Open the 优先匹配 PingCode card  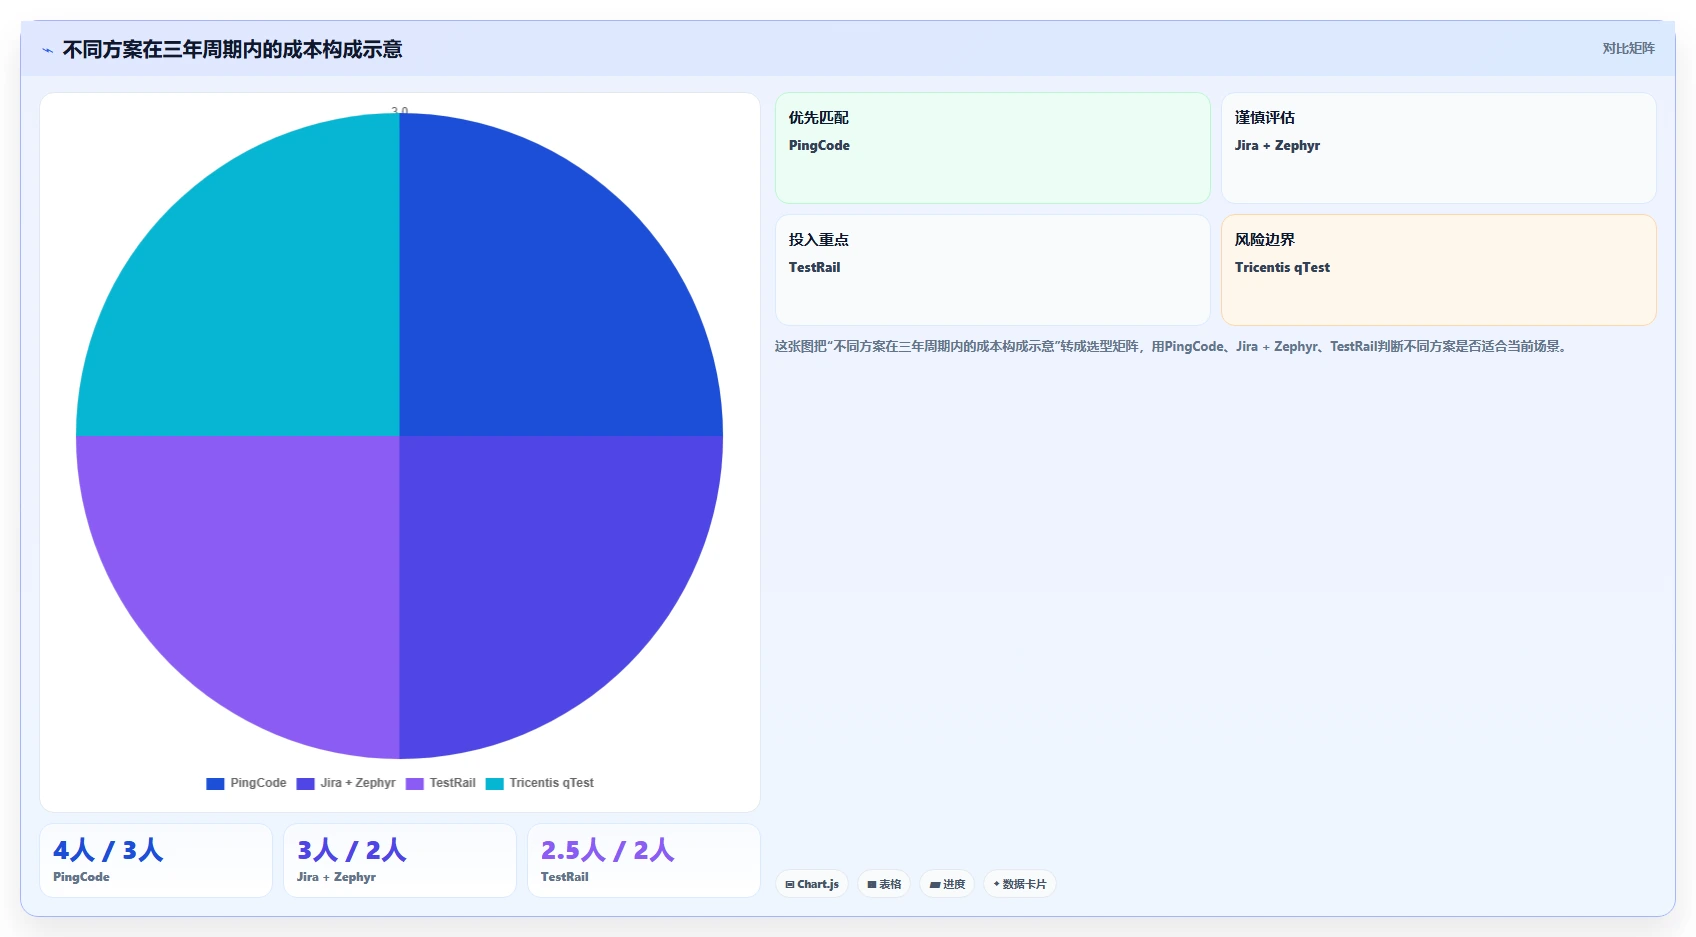pyautogui.click(x=993, y=148)
